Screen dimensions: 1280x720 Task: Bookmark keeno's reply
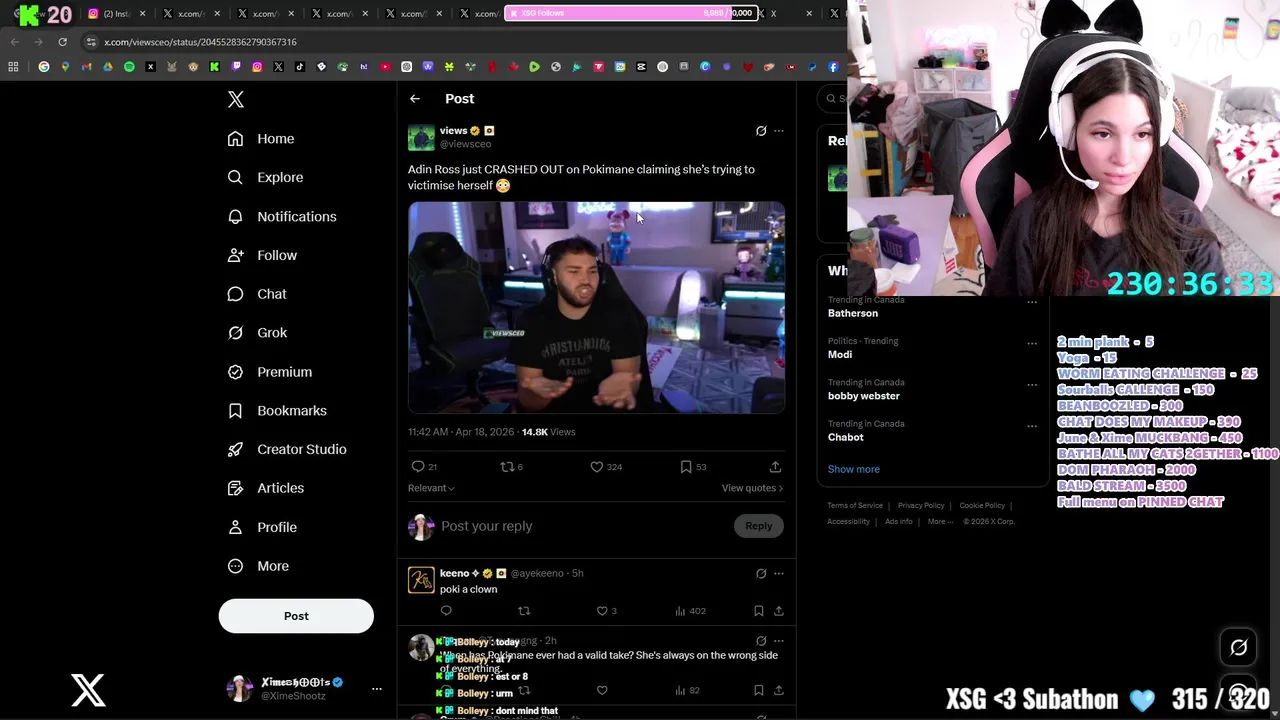[758, 611]
